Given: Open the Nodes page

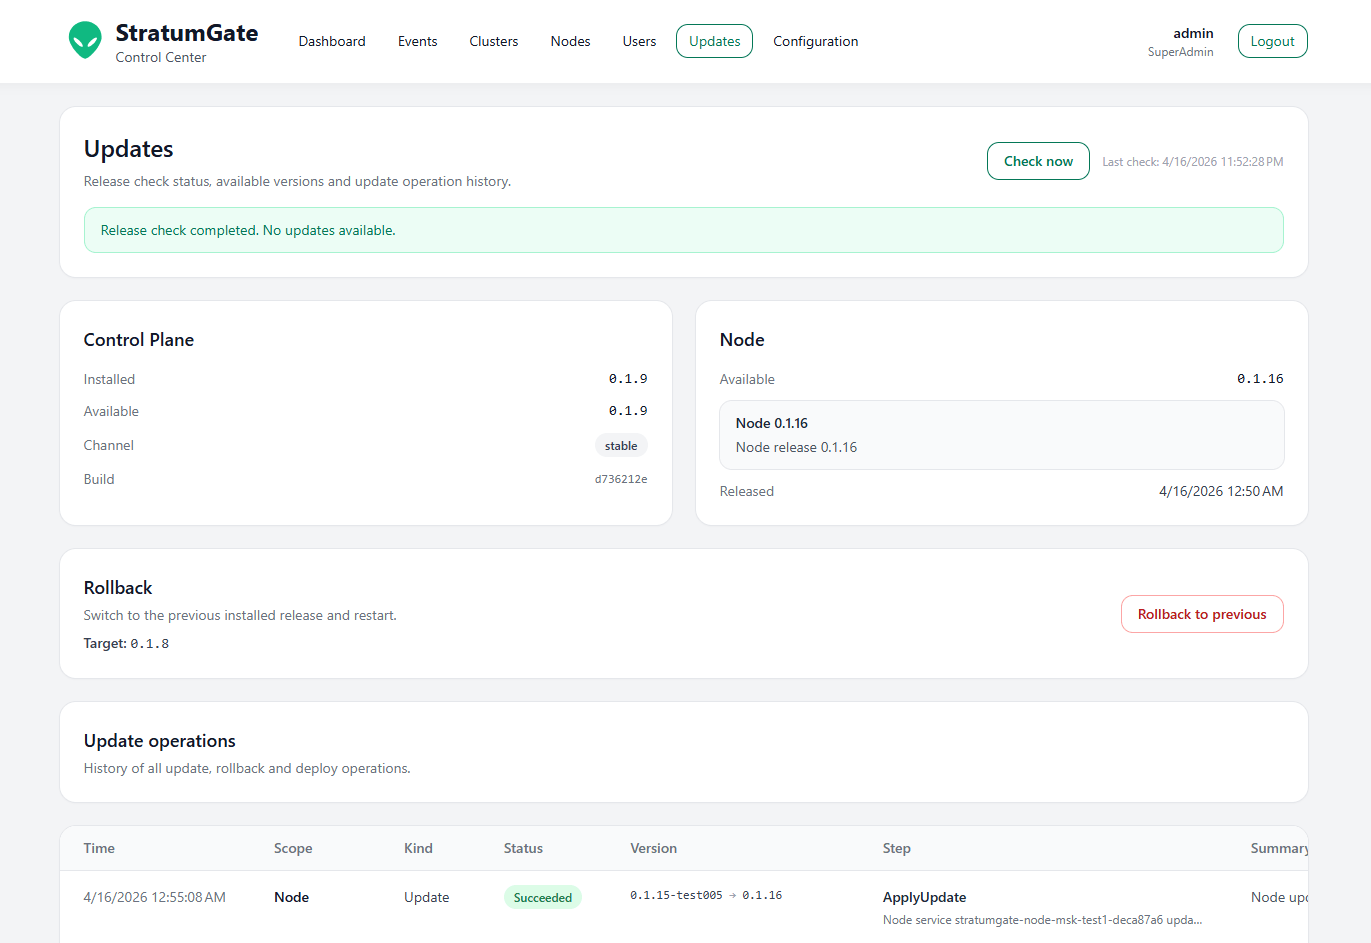Looking at the screenshot, I should (x=570, y=41).
